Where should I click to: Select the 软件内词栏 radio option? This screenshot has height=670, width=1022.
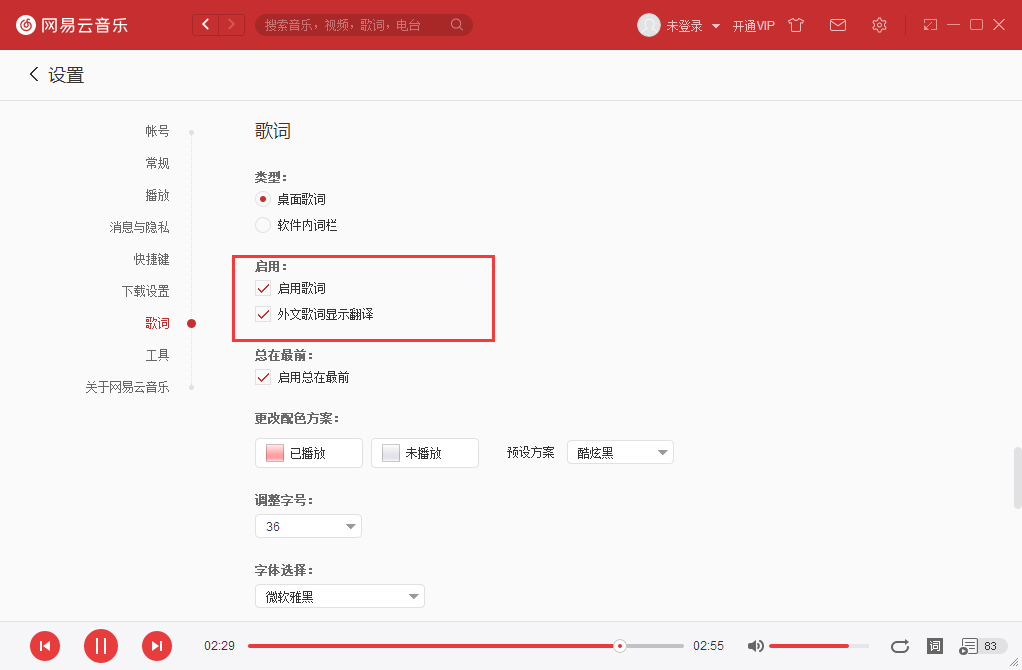[263, 224]
